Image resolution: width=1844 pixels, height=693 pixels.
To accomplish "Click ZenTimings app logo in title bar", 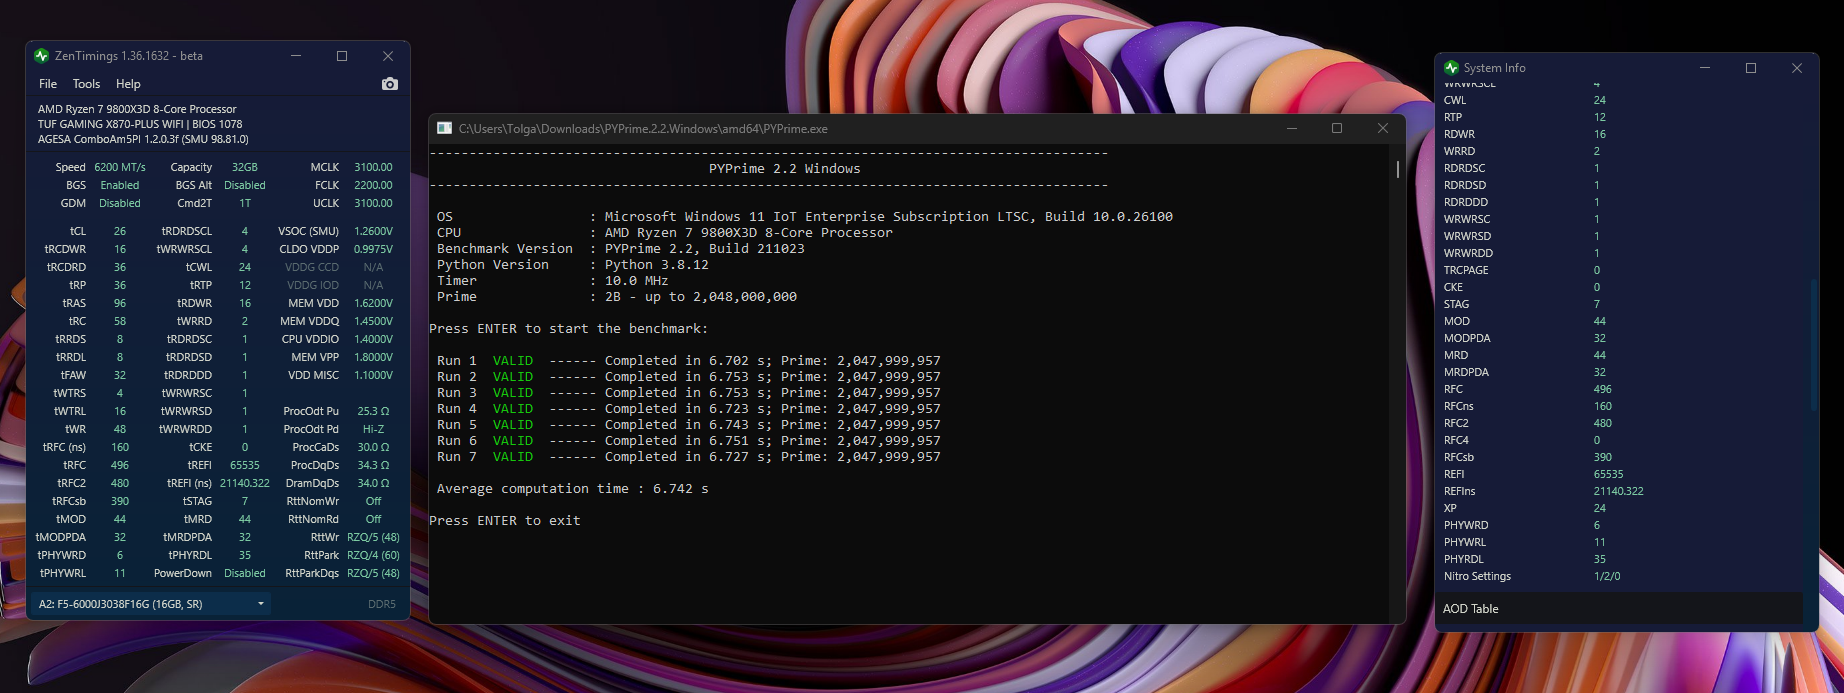I will (x=41, y=56).
